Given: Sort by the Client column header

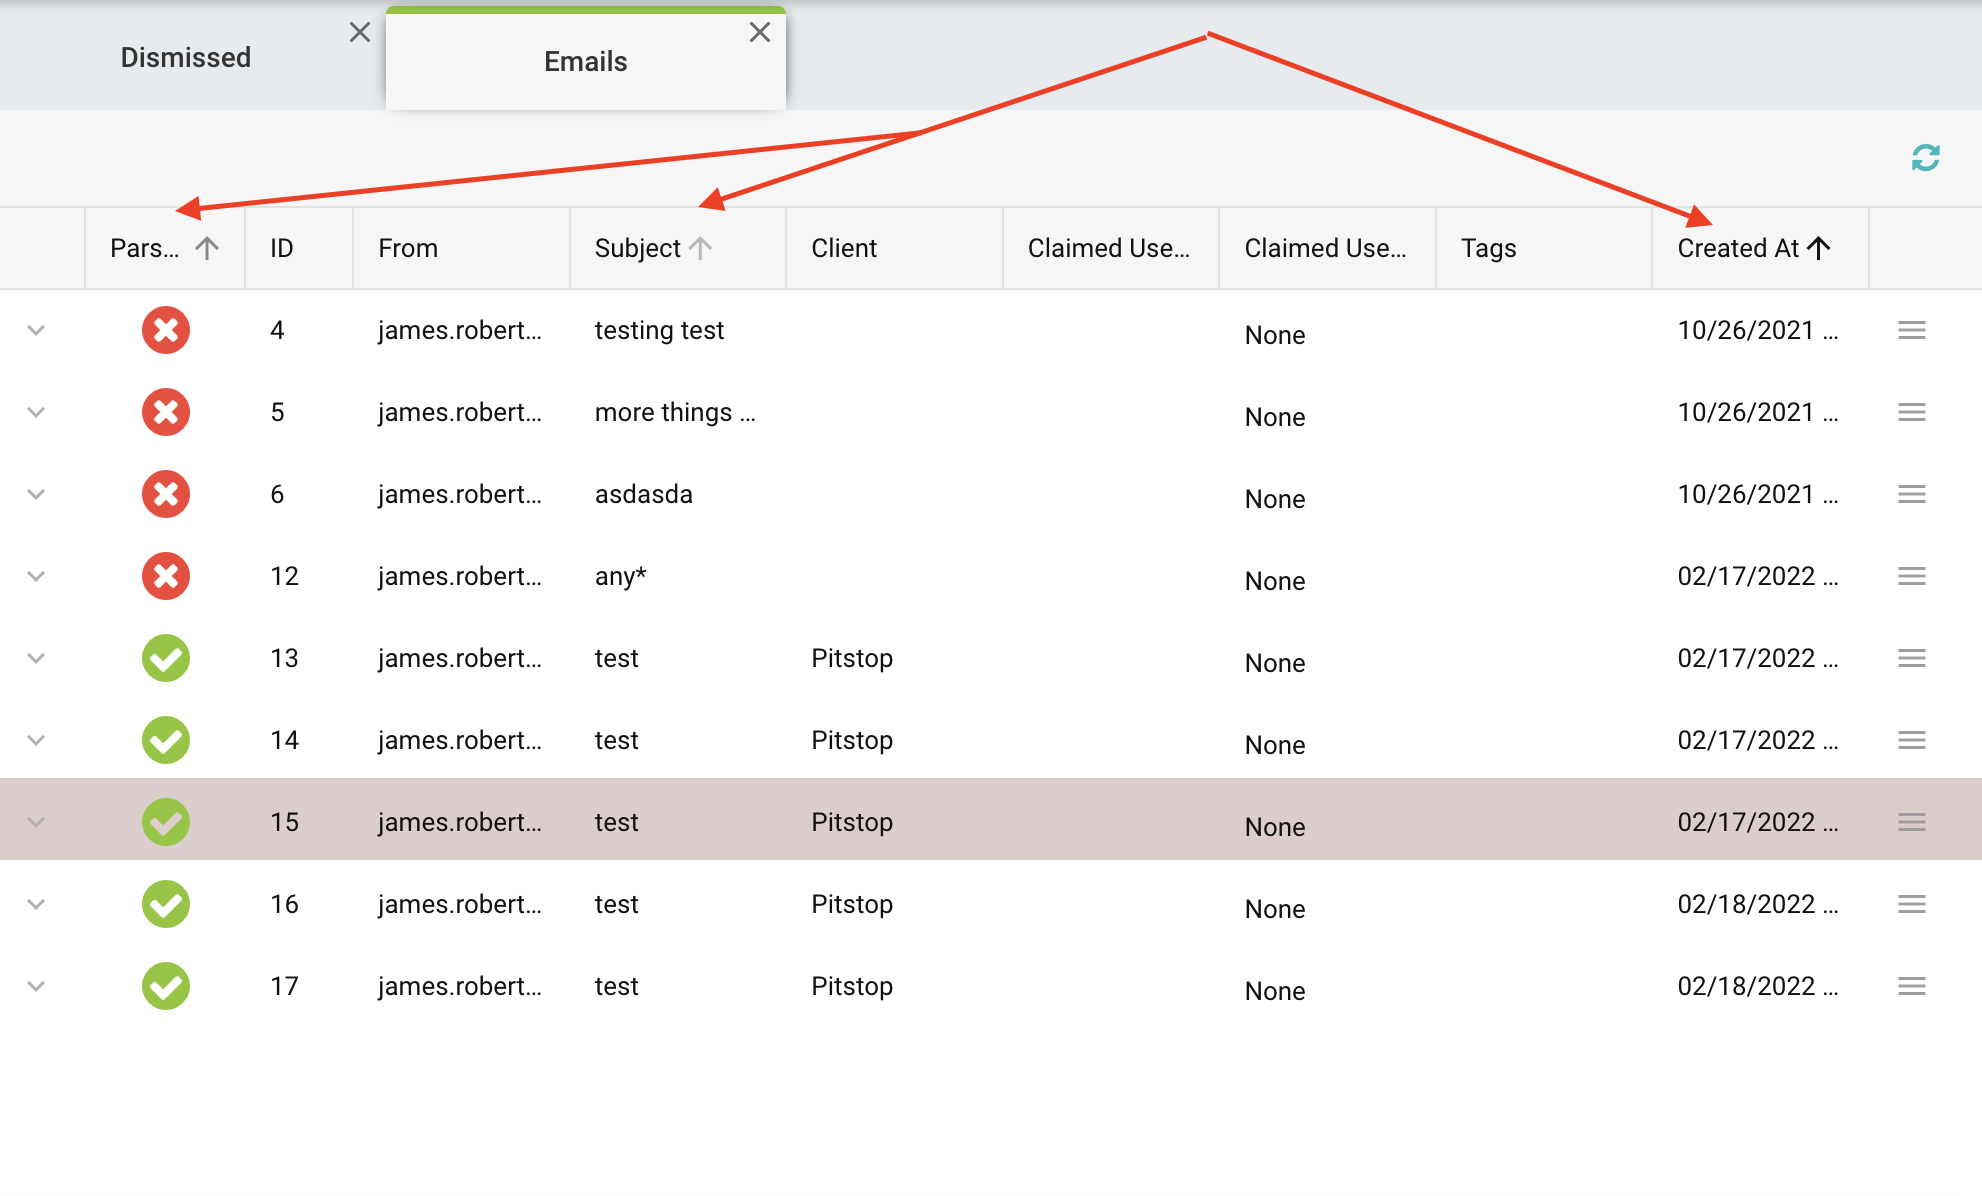Looking at the screenshot, I should coord(843,248).
